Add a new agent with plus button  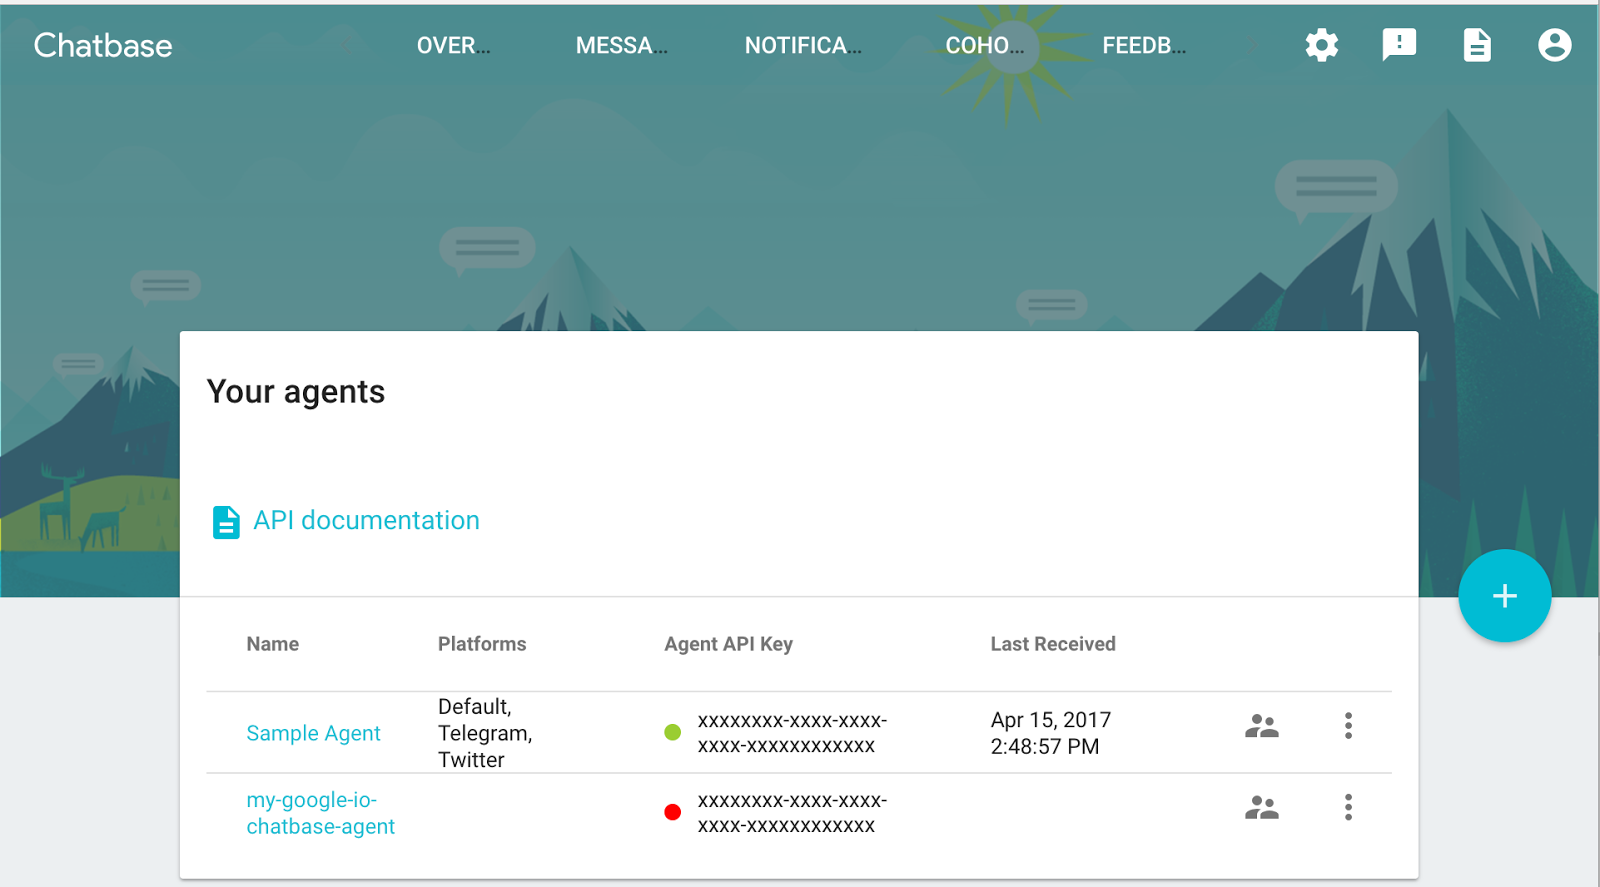(x=1504, y=596)
